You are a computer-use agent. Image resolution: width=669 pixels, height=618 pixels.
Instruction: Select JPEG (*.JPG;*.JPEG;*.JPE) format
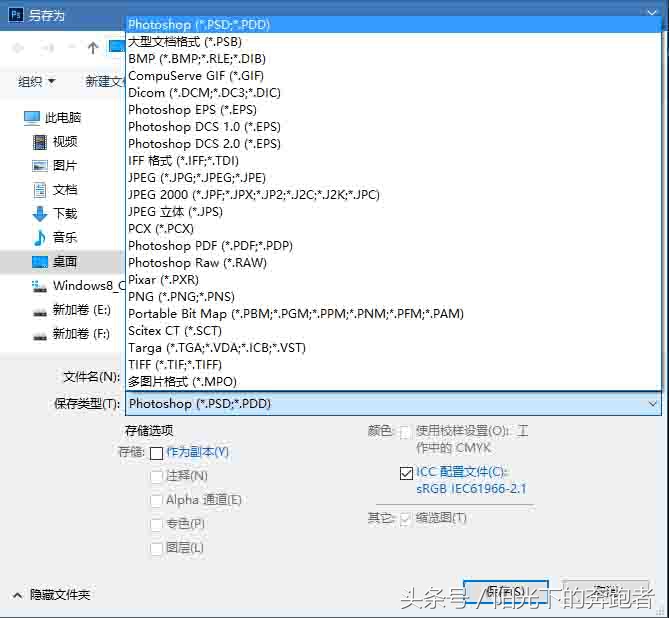coord(393,178)
